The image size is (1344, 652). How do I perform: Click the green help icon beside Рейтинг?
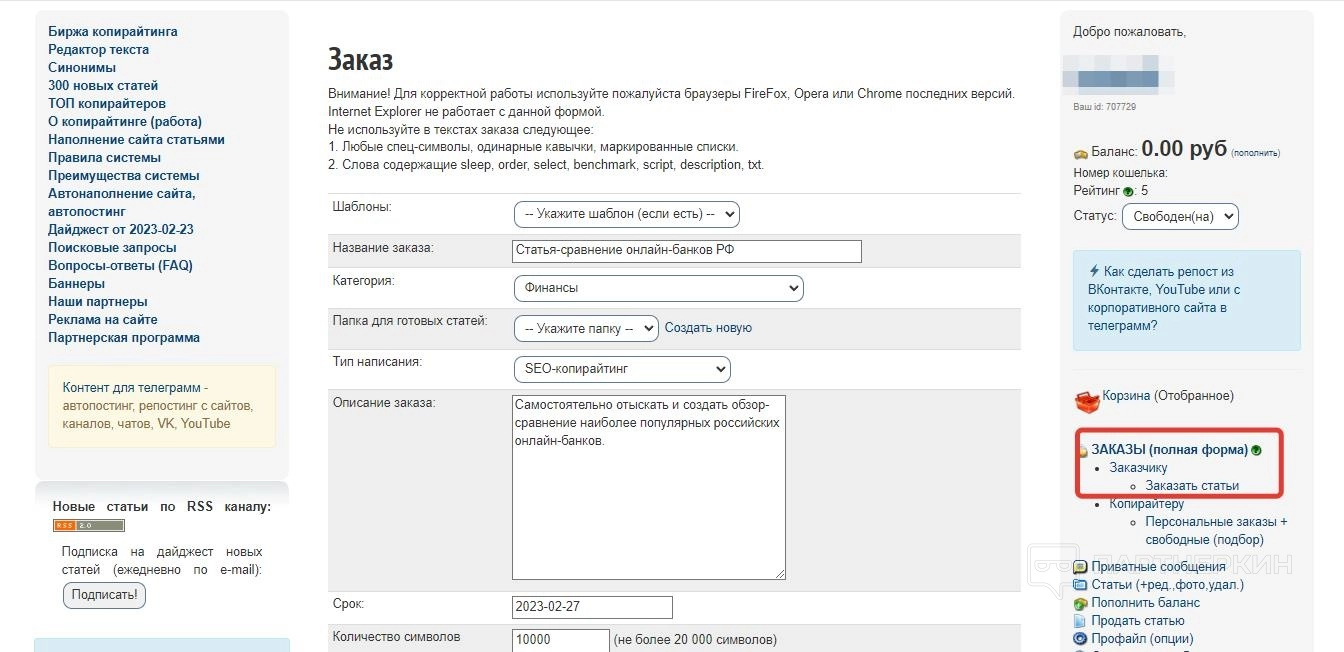[1129, 191]
